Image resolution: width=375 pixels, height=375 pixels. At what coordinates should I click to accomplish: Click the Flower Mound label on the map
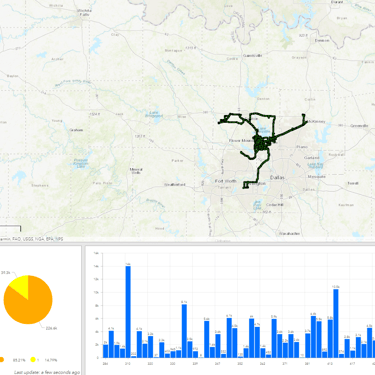tap(241, 141)
